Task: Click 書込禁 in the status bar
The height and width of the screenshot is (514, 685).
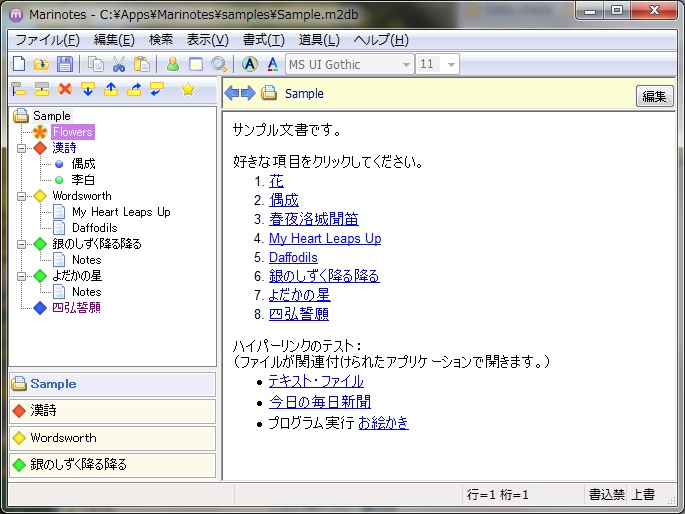Action: click(x=606, y=494)
